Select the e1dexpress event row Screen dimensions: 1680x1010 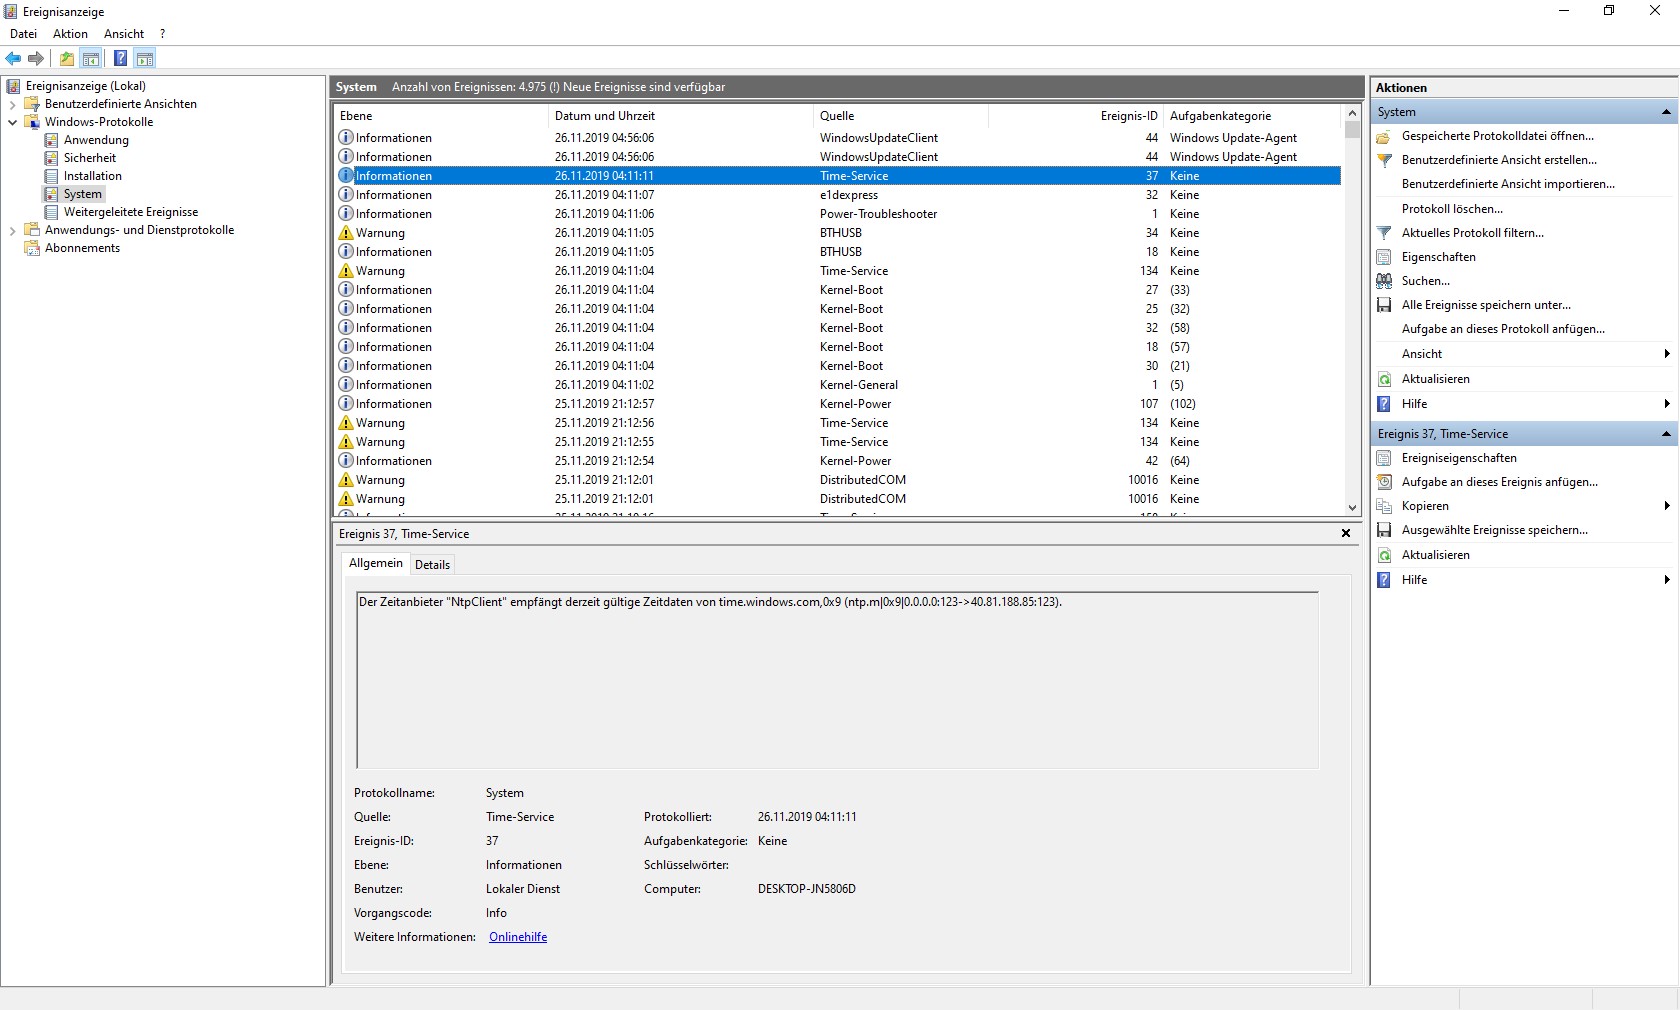point(838,195)
